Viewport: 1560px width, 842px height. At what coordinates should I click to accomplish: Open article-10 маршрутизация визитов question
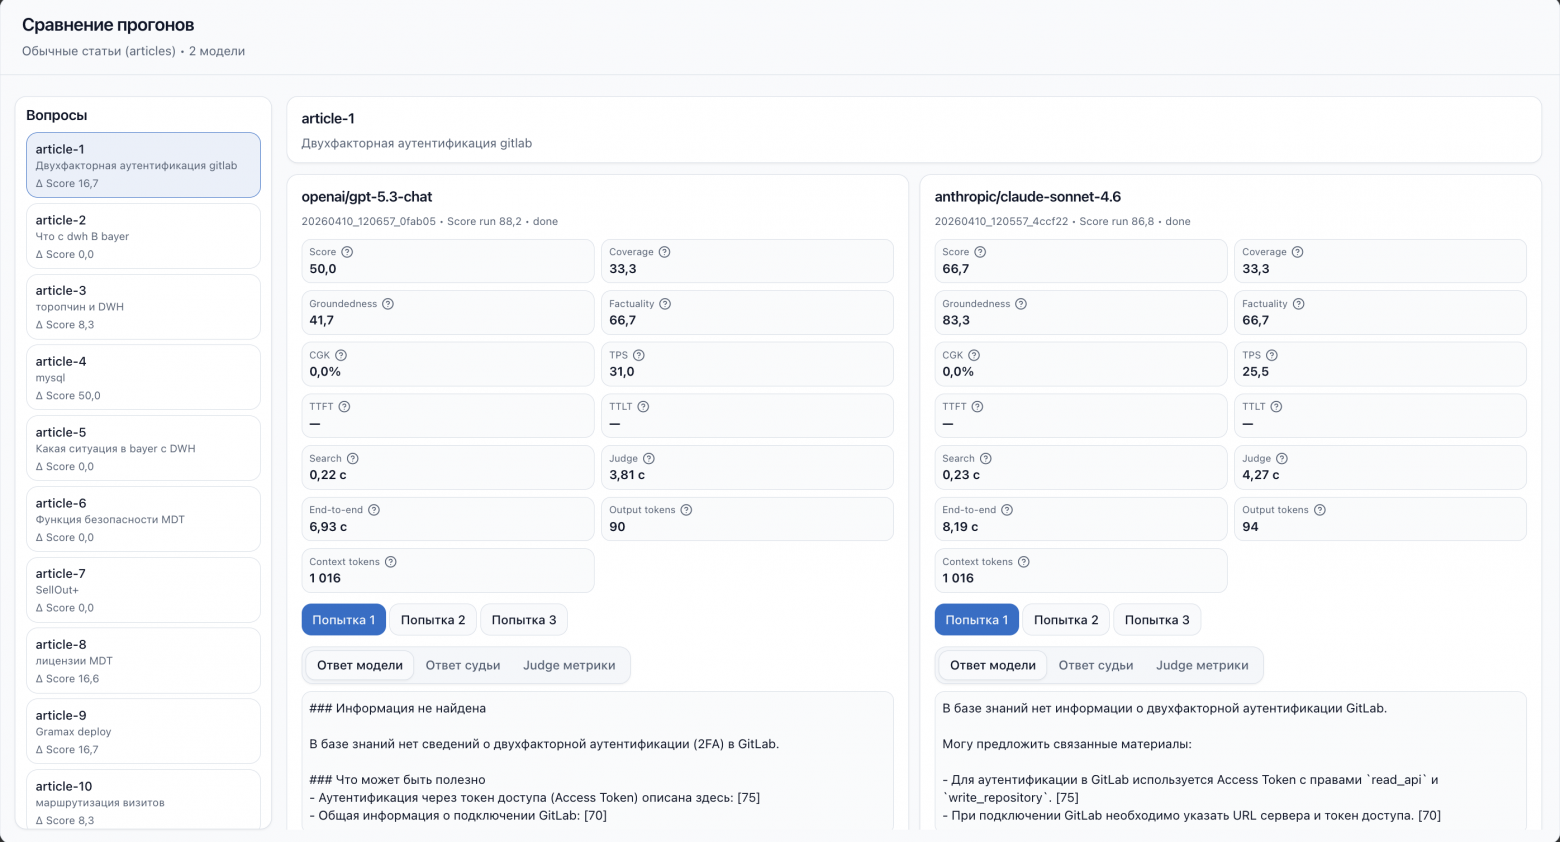143,800
